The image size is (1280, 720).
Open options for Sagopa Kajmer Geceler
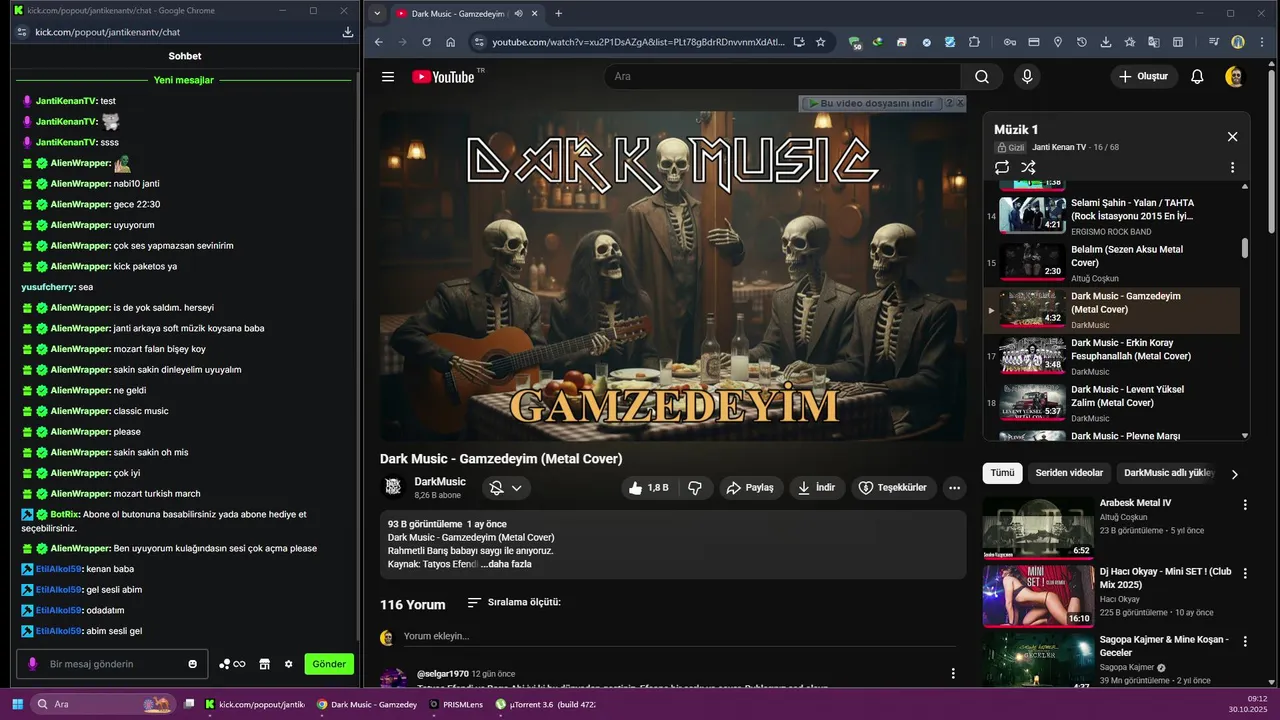click(1245, 642)
